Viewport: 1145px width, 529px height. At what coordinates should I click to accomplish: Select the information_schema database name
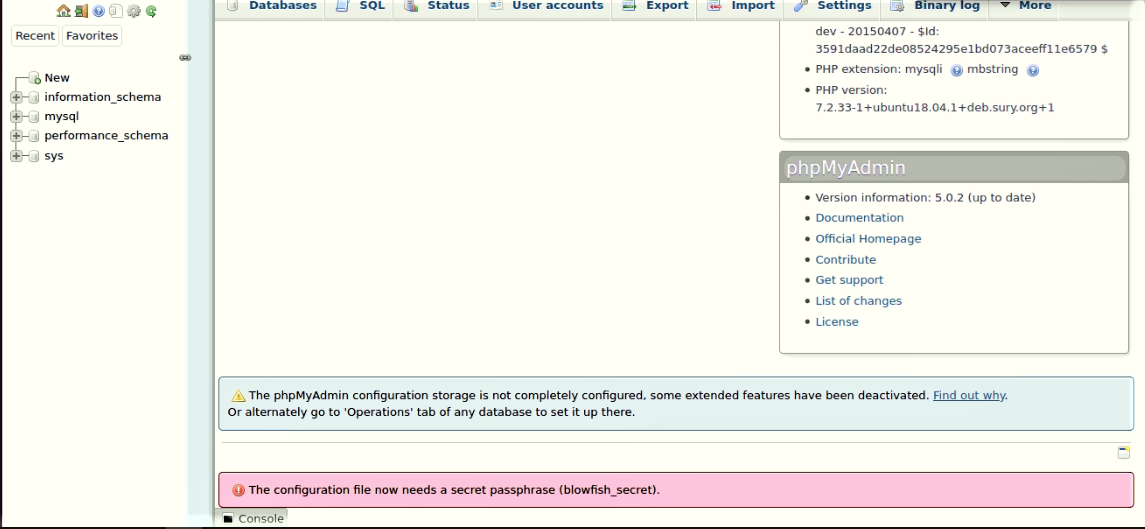tap(103, 97)
